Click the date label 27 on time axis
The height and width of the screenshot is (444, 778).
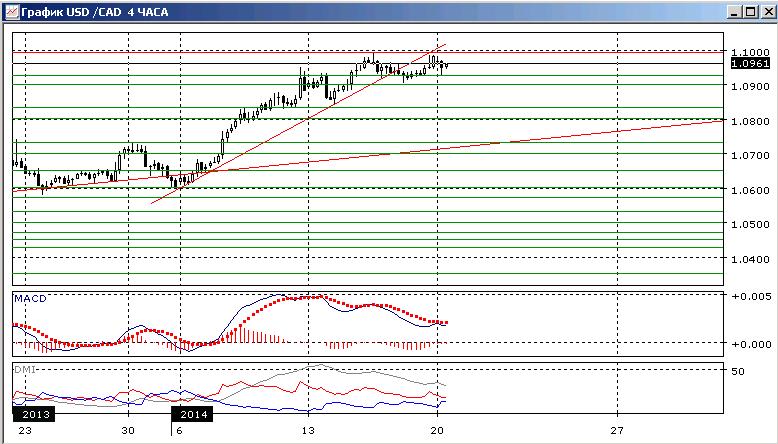[617, 430]
